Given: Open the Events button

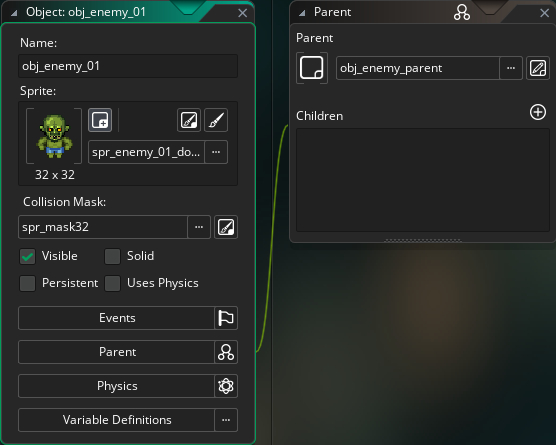Looking at the screenshot, I should 117,318.
